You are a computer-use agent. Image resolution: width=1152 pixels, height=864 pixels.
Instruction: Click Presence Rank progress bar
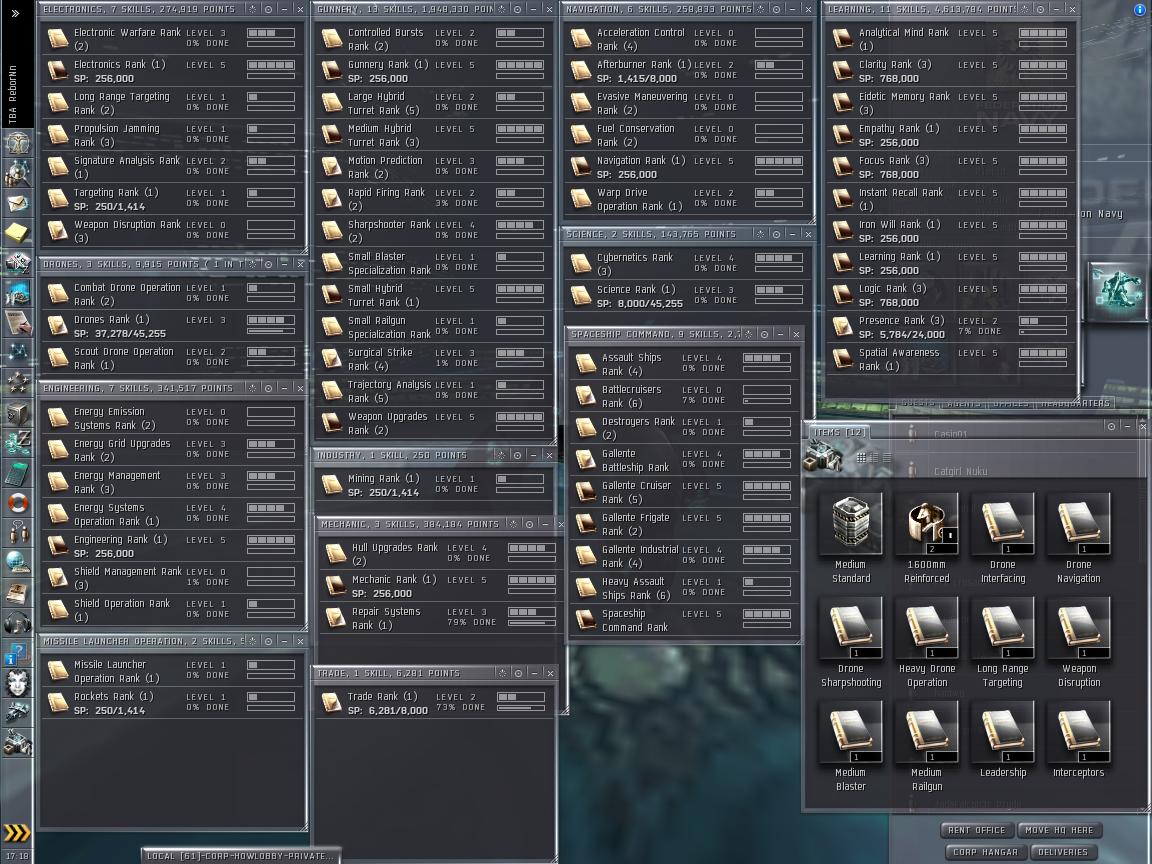[1043, 332]
